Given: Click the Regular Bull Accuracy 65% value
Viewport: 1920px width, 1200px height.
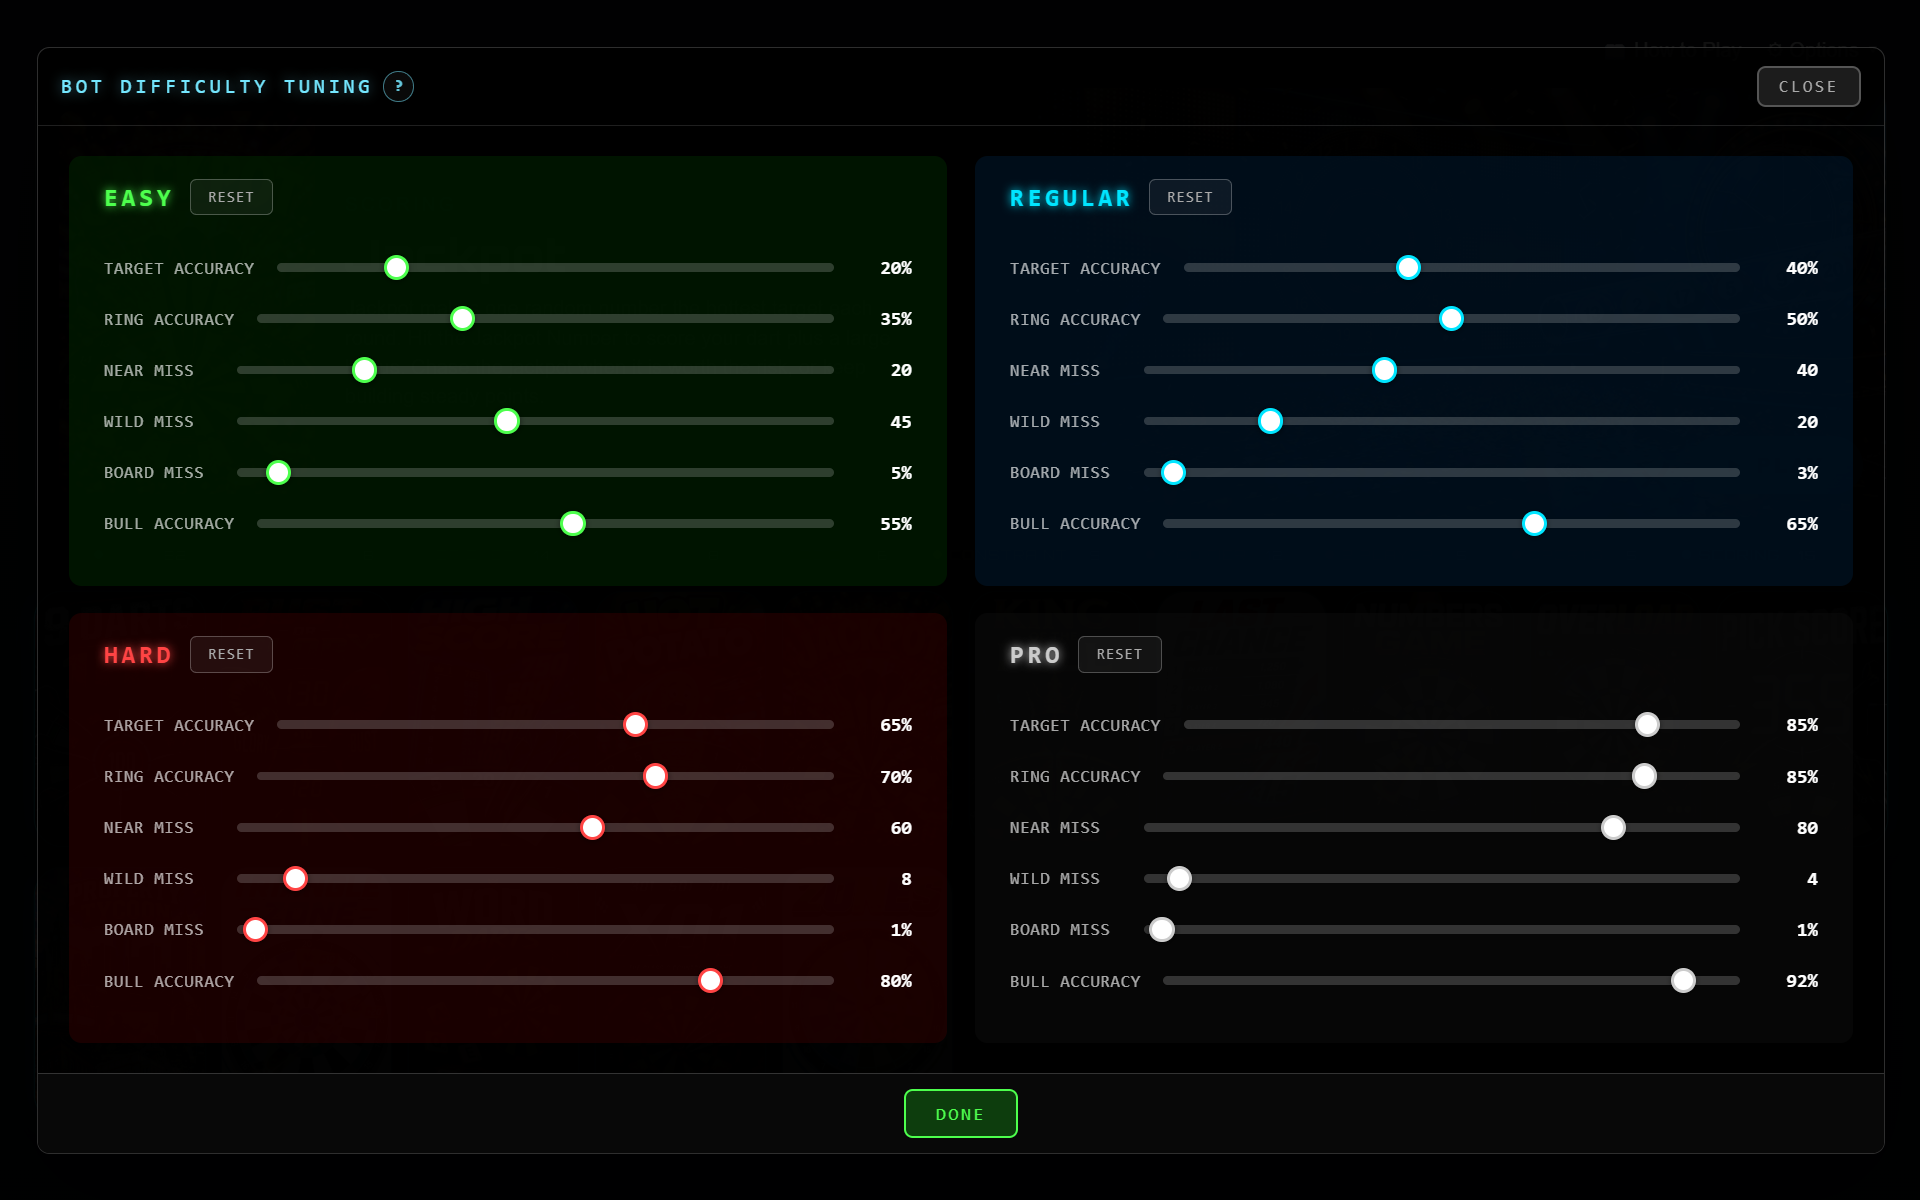Looking at the screenshot, I should (1802, 524).
